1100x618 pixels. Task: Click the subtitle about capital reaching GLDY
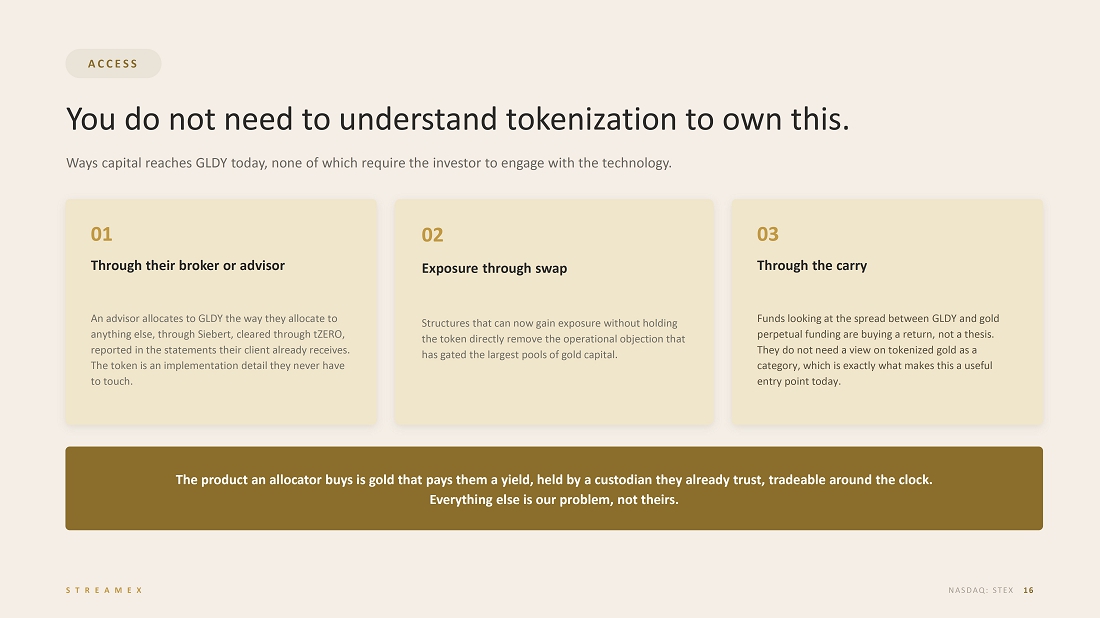tap(369, 163)
